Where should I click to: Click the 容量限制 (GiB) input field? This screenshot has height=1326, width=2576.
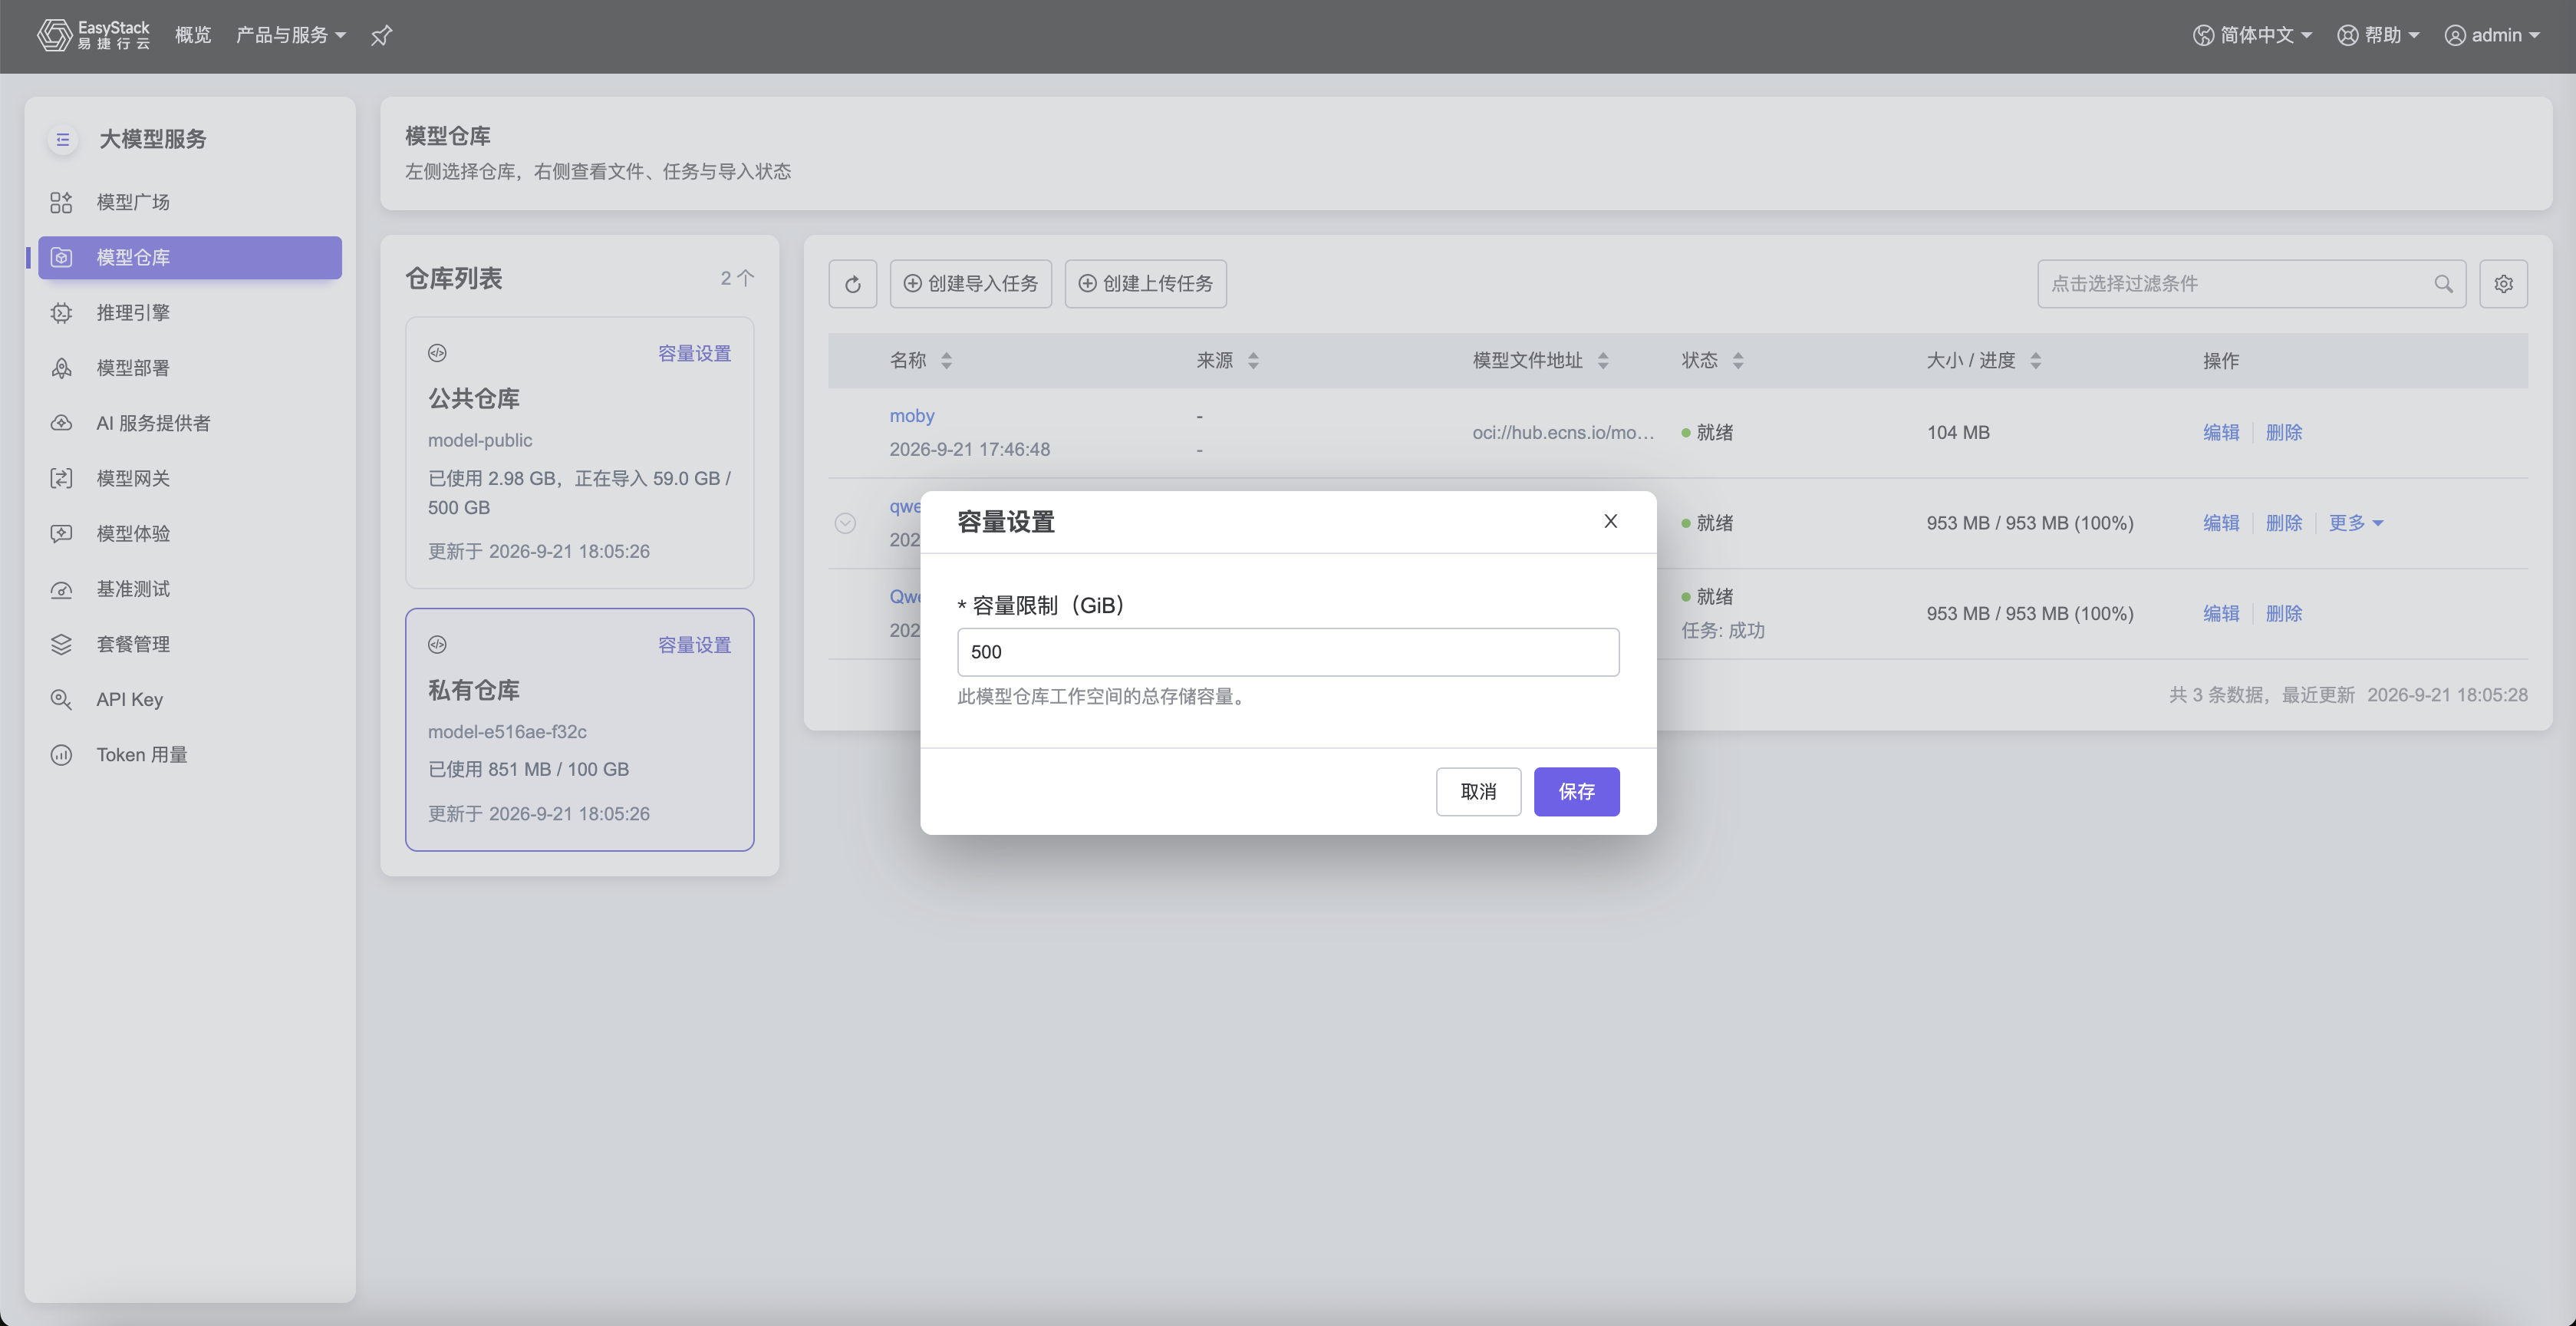click(x=1288, y=652)
